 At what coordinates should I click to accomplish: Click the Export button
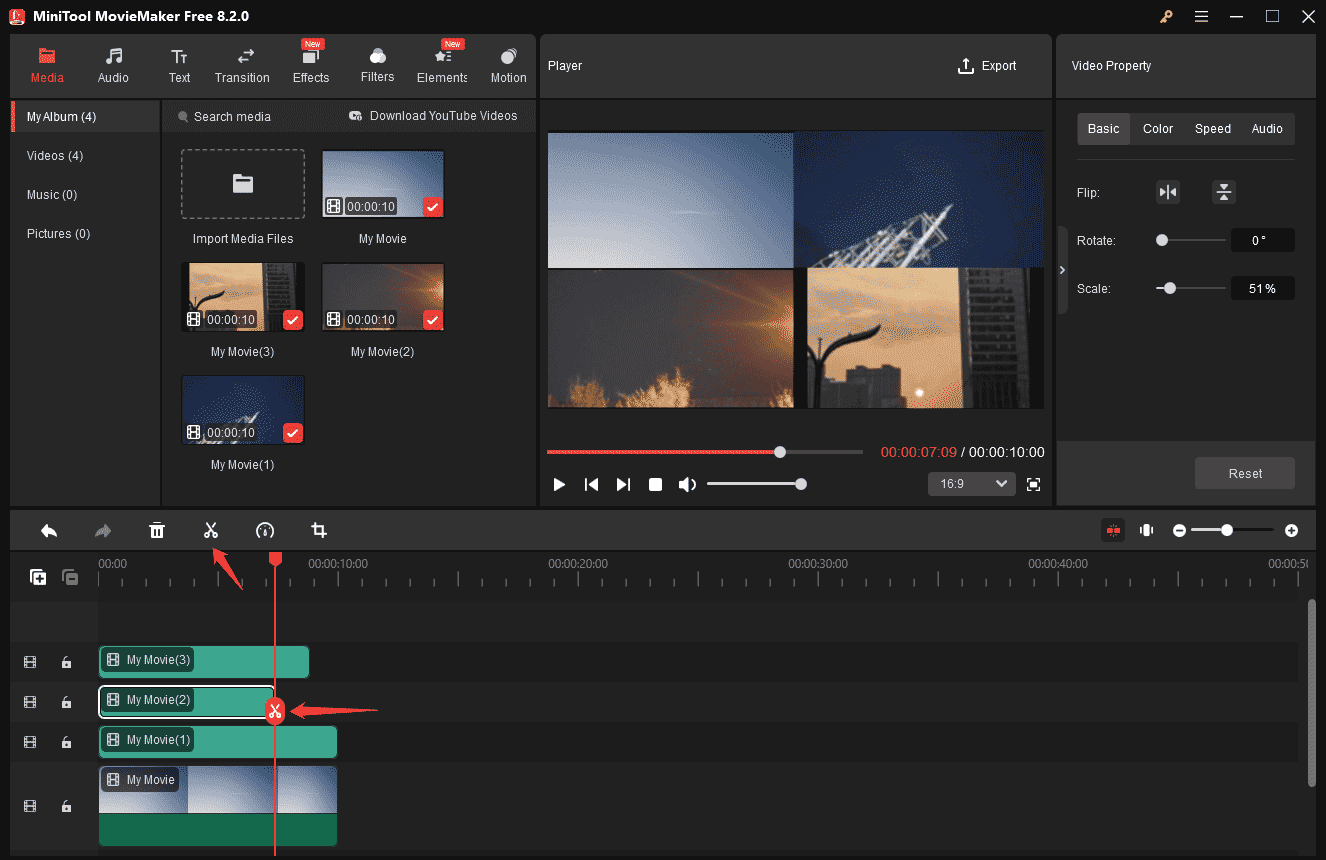coord(987,66)
